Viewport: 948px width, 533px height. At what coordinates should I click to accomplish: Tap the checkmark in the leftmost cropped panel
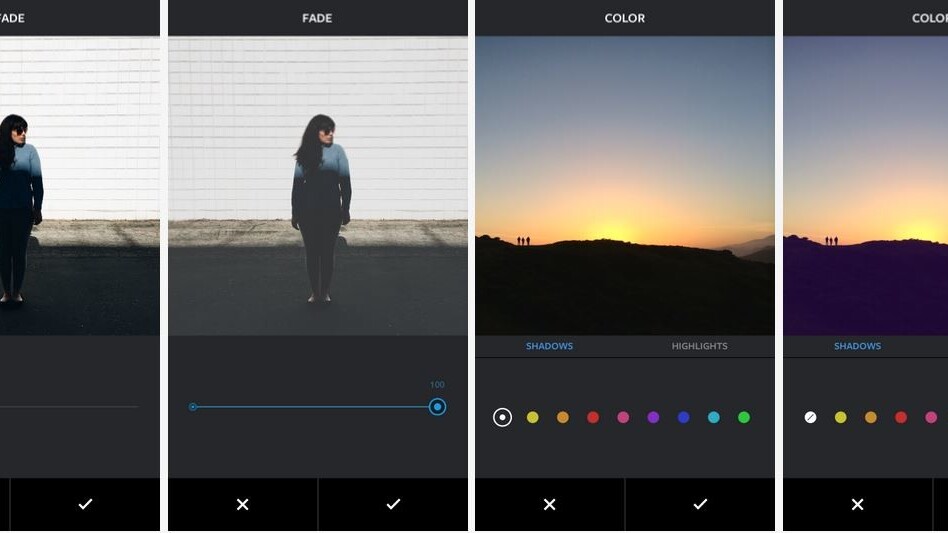[85, 505]
